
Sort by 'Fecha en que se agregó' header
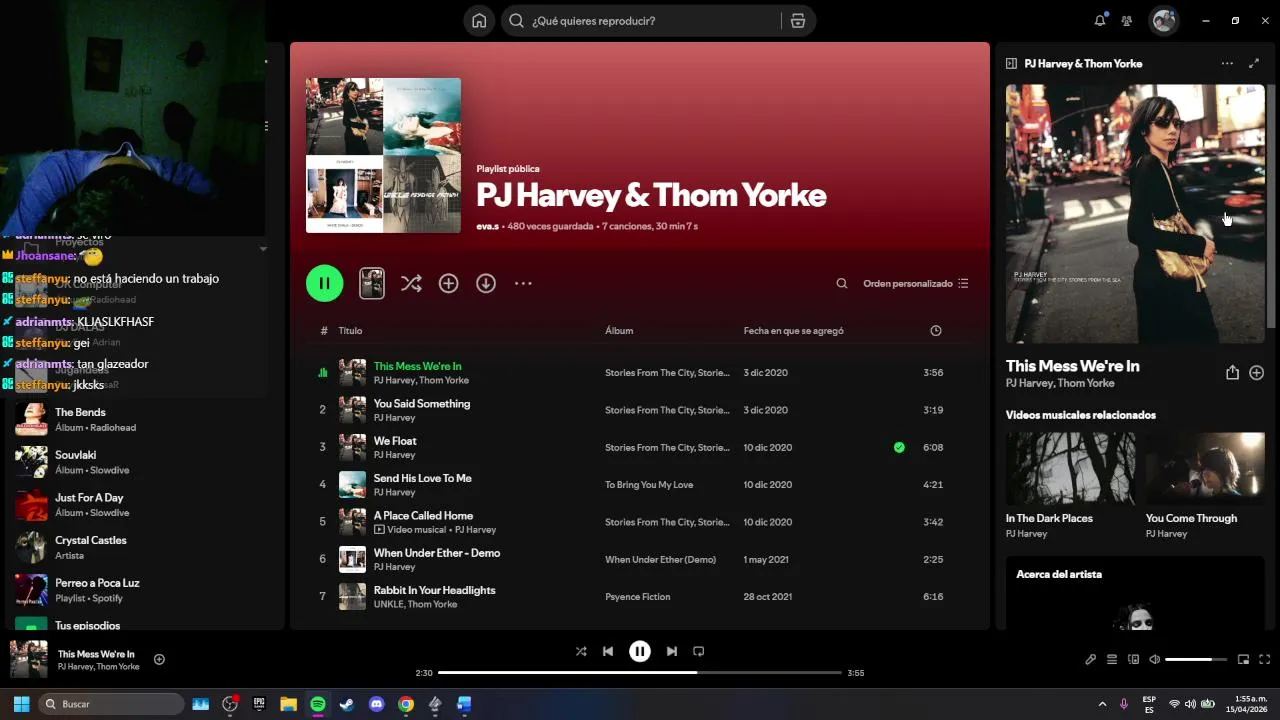pyautogui.click(x=793, y=331)
